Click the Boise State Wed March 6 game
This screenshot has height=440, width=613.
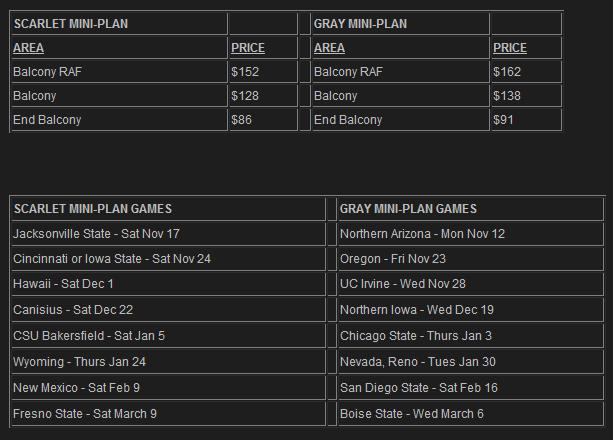tap(412, 414)
